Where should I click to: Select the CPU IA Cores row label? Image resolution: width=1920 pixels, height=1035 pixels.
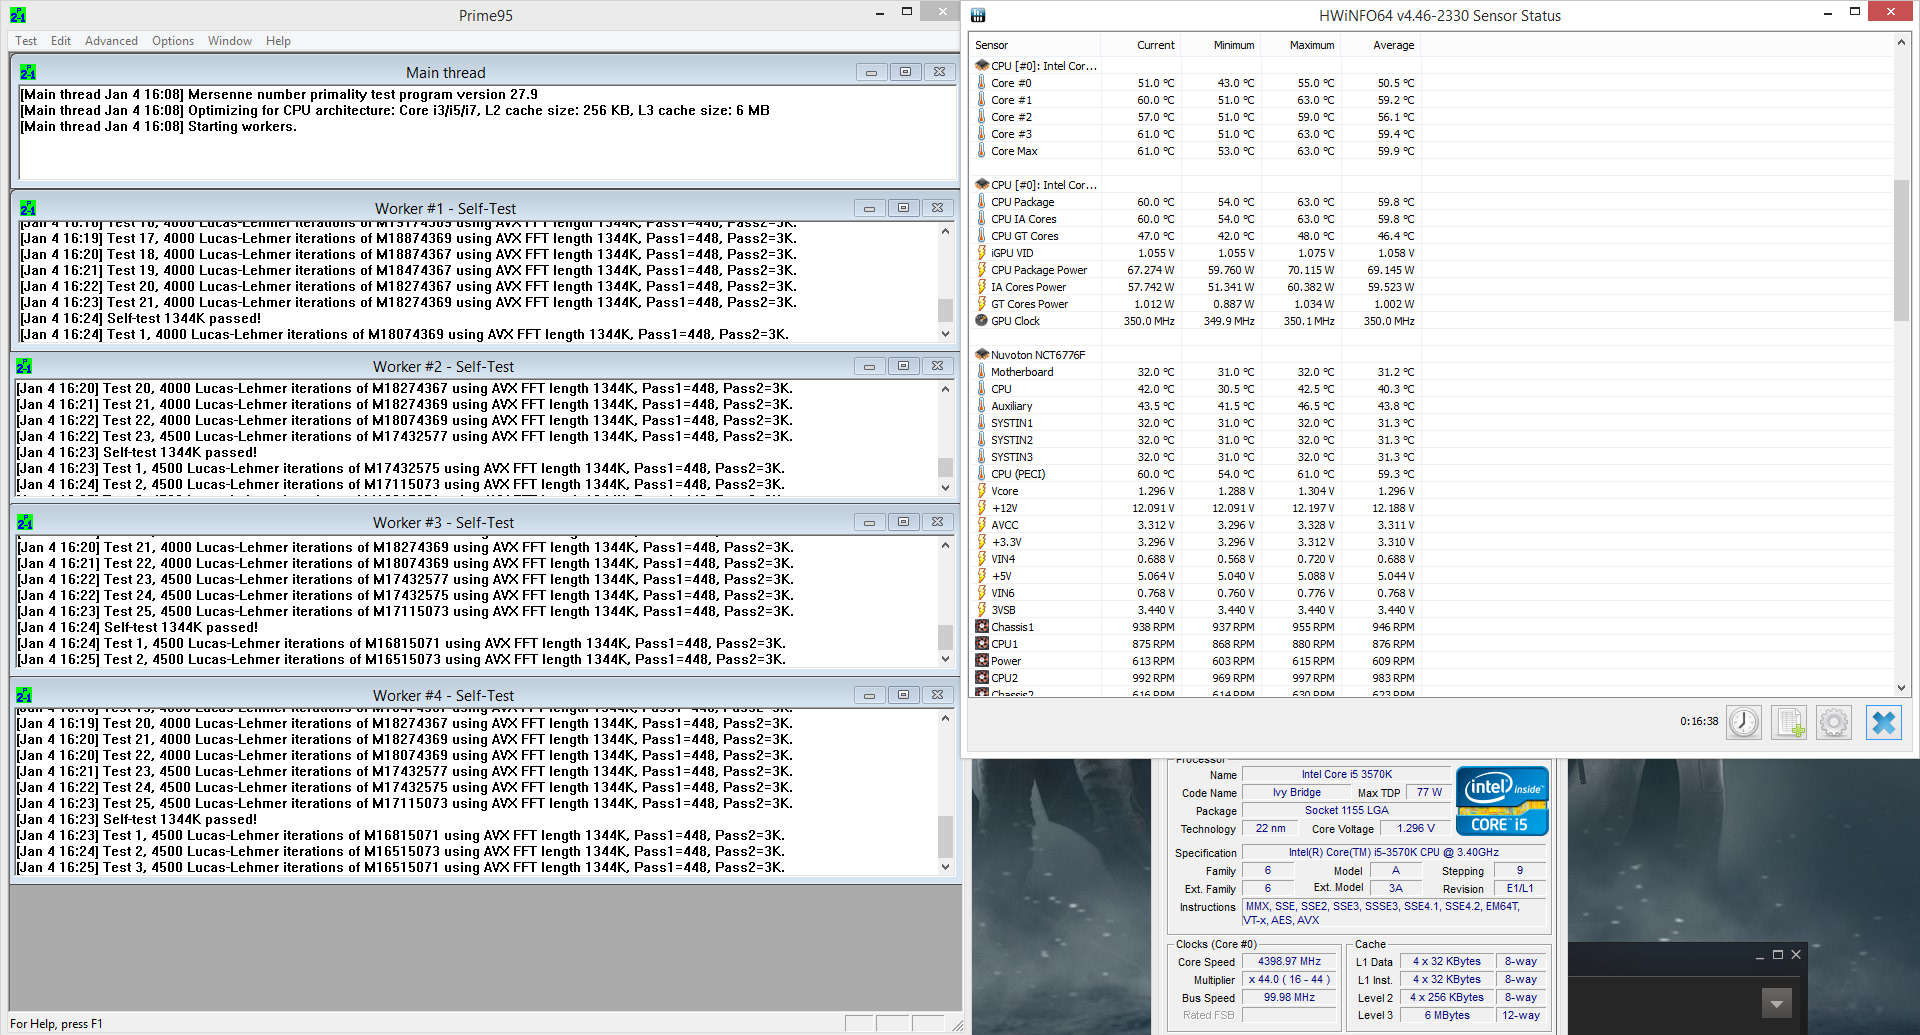coord(1023,219)
